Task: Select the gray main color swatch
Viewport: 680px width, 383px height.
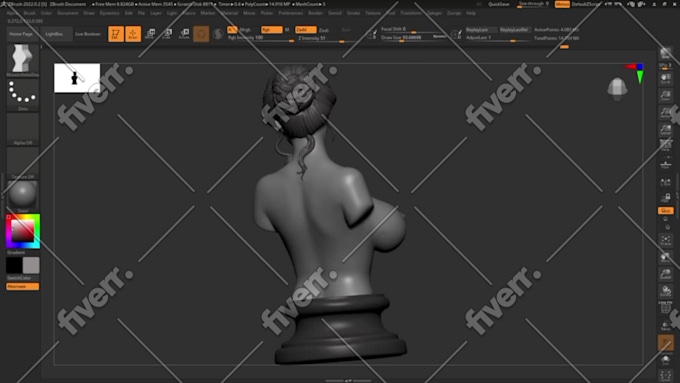Action: [31, 265]
